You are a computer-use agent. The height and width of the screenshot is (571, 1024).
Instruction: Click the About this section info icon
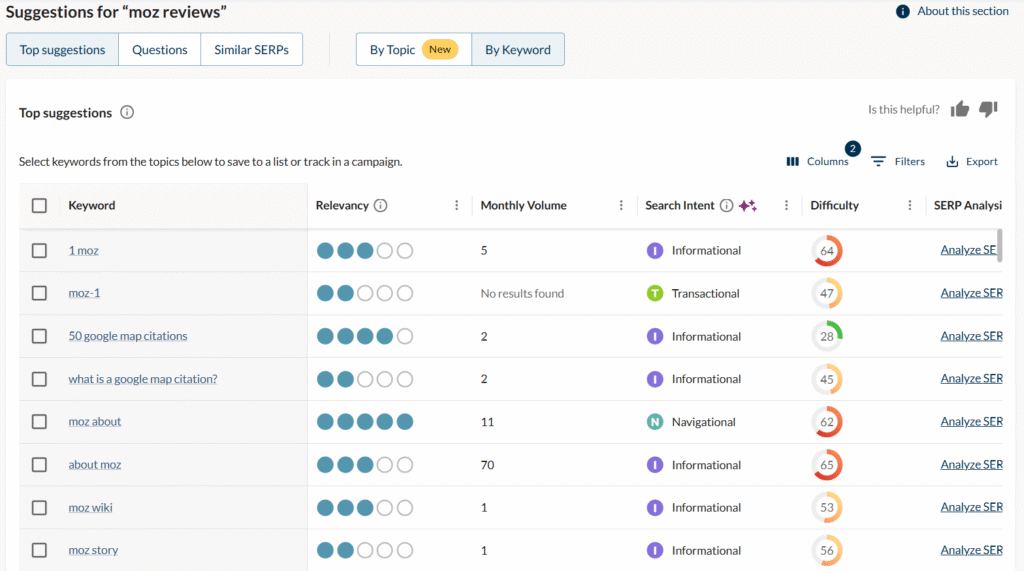click(x=903, y=11)
